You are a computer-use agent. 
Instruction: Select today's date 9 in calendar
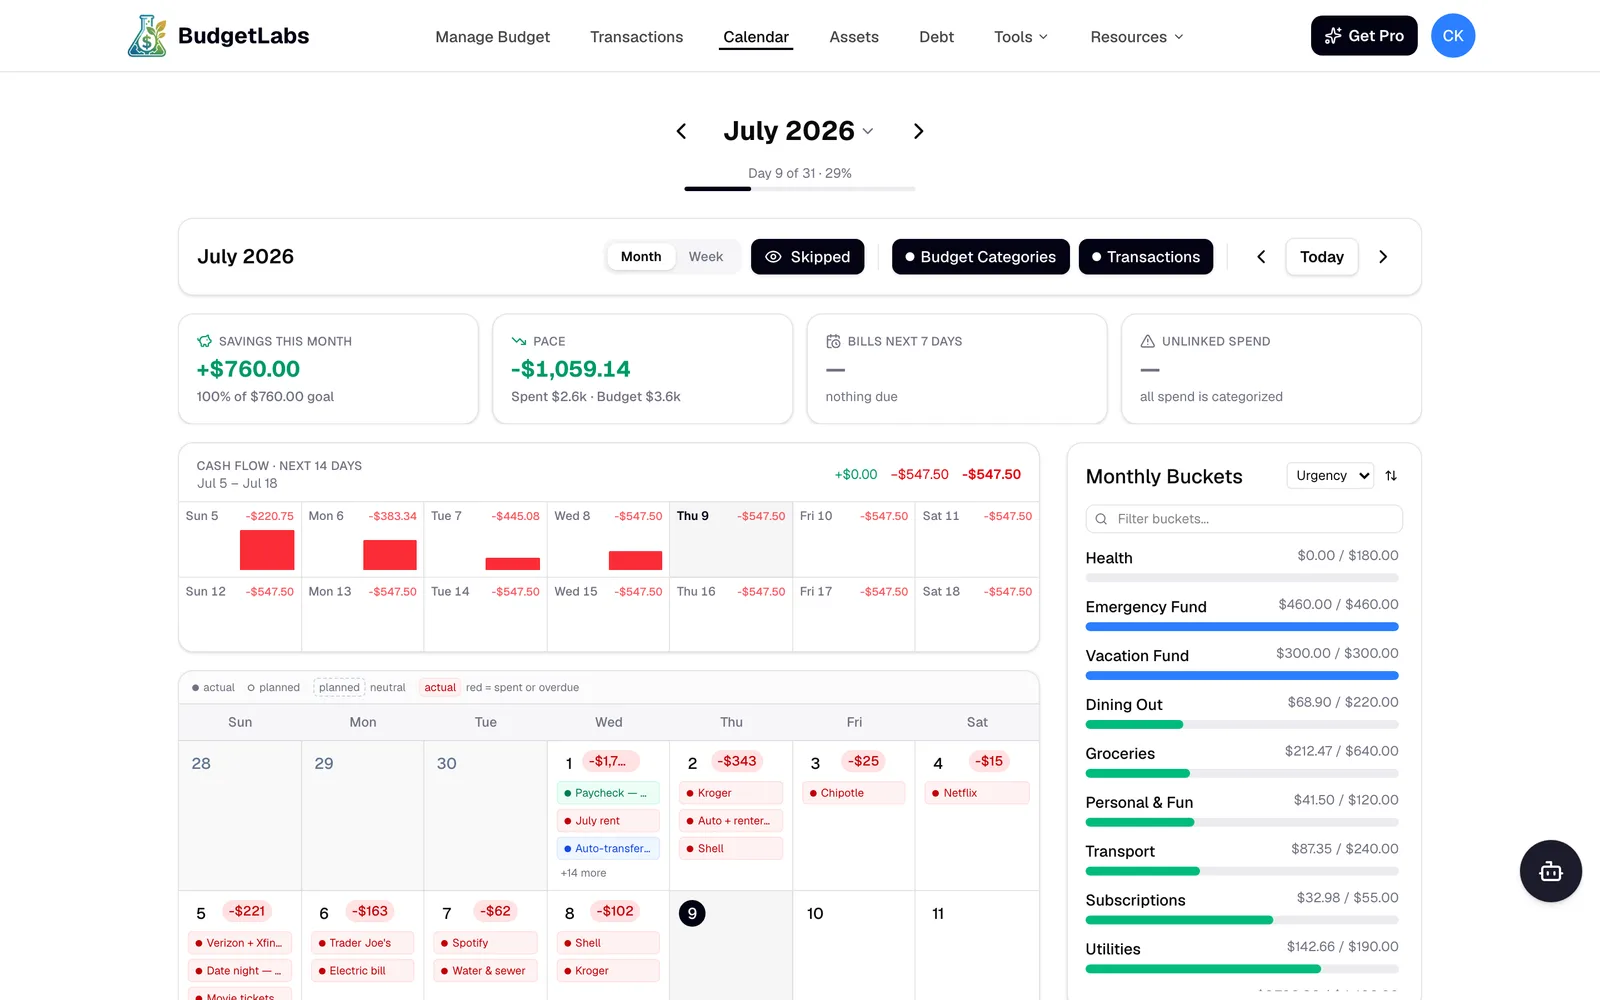pyautogui.click(x=692, y=913)
